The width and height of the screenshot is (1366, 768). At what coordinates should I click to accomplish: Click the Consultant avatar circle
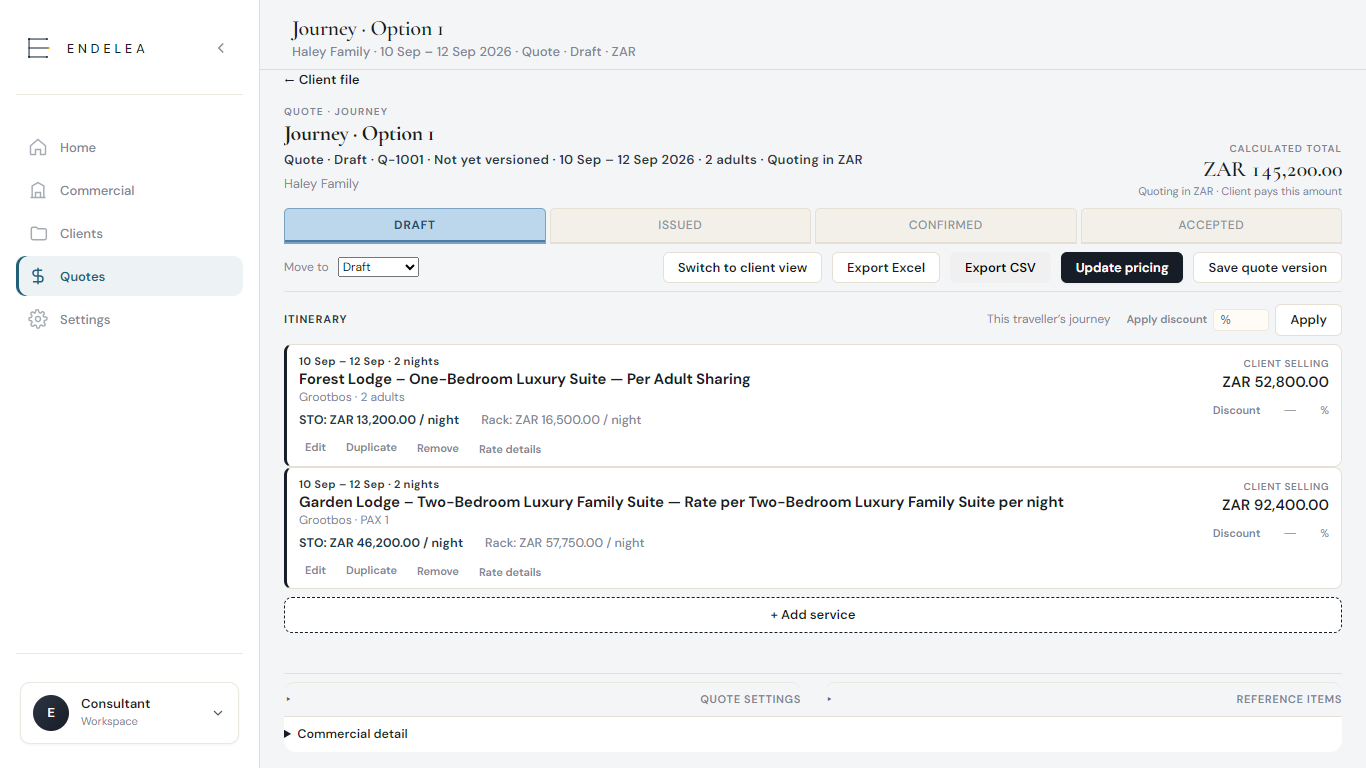51,713
